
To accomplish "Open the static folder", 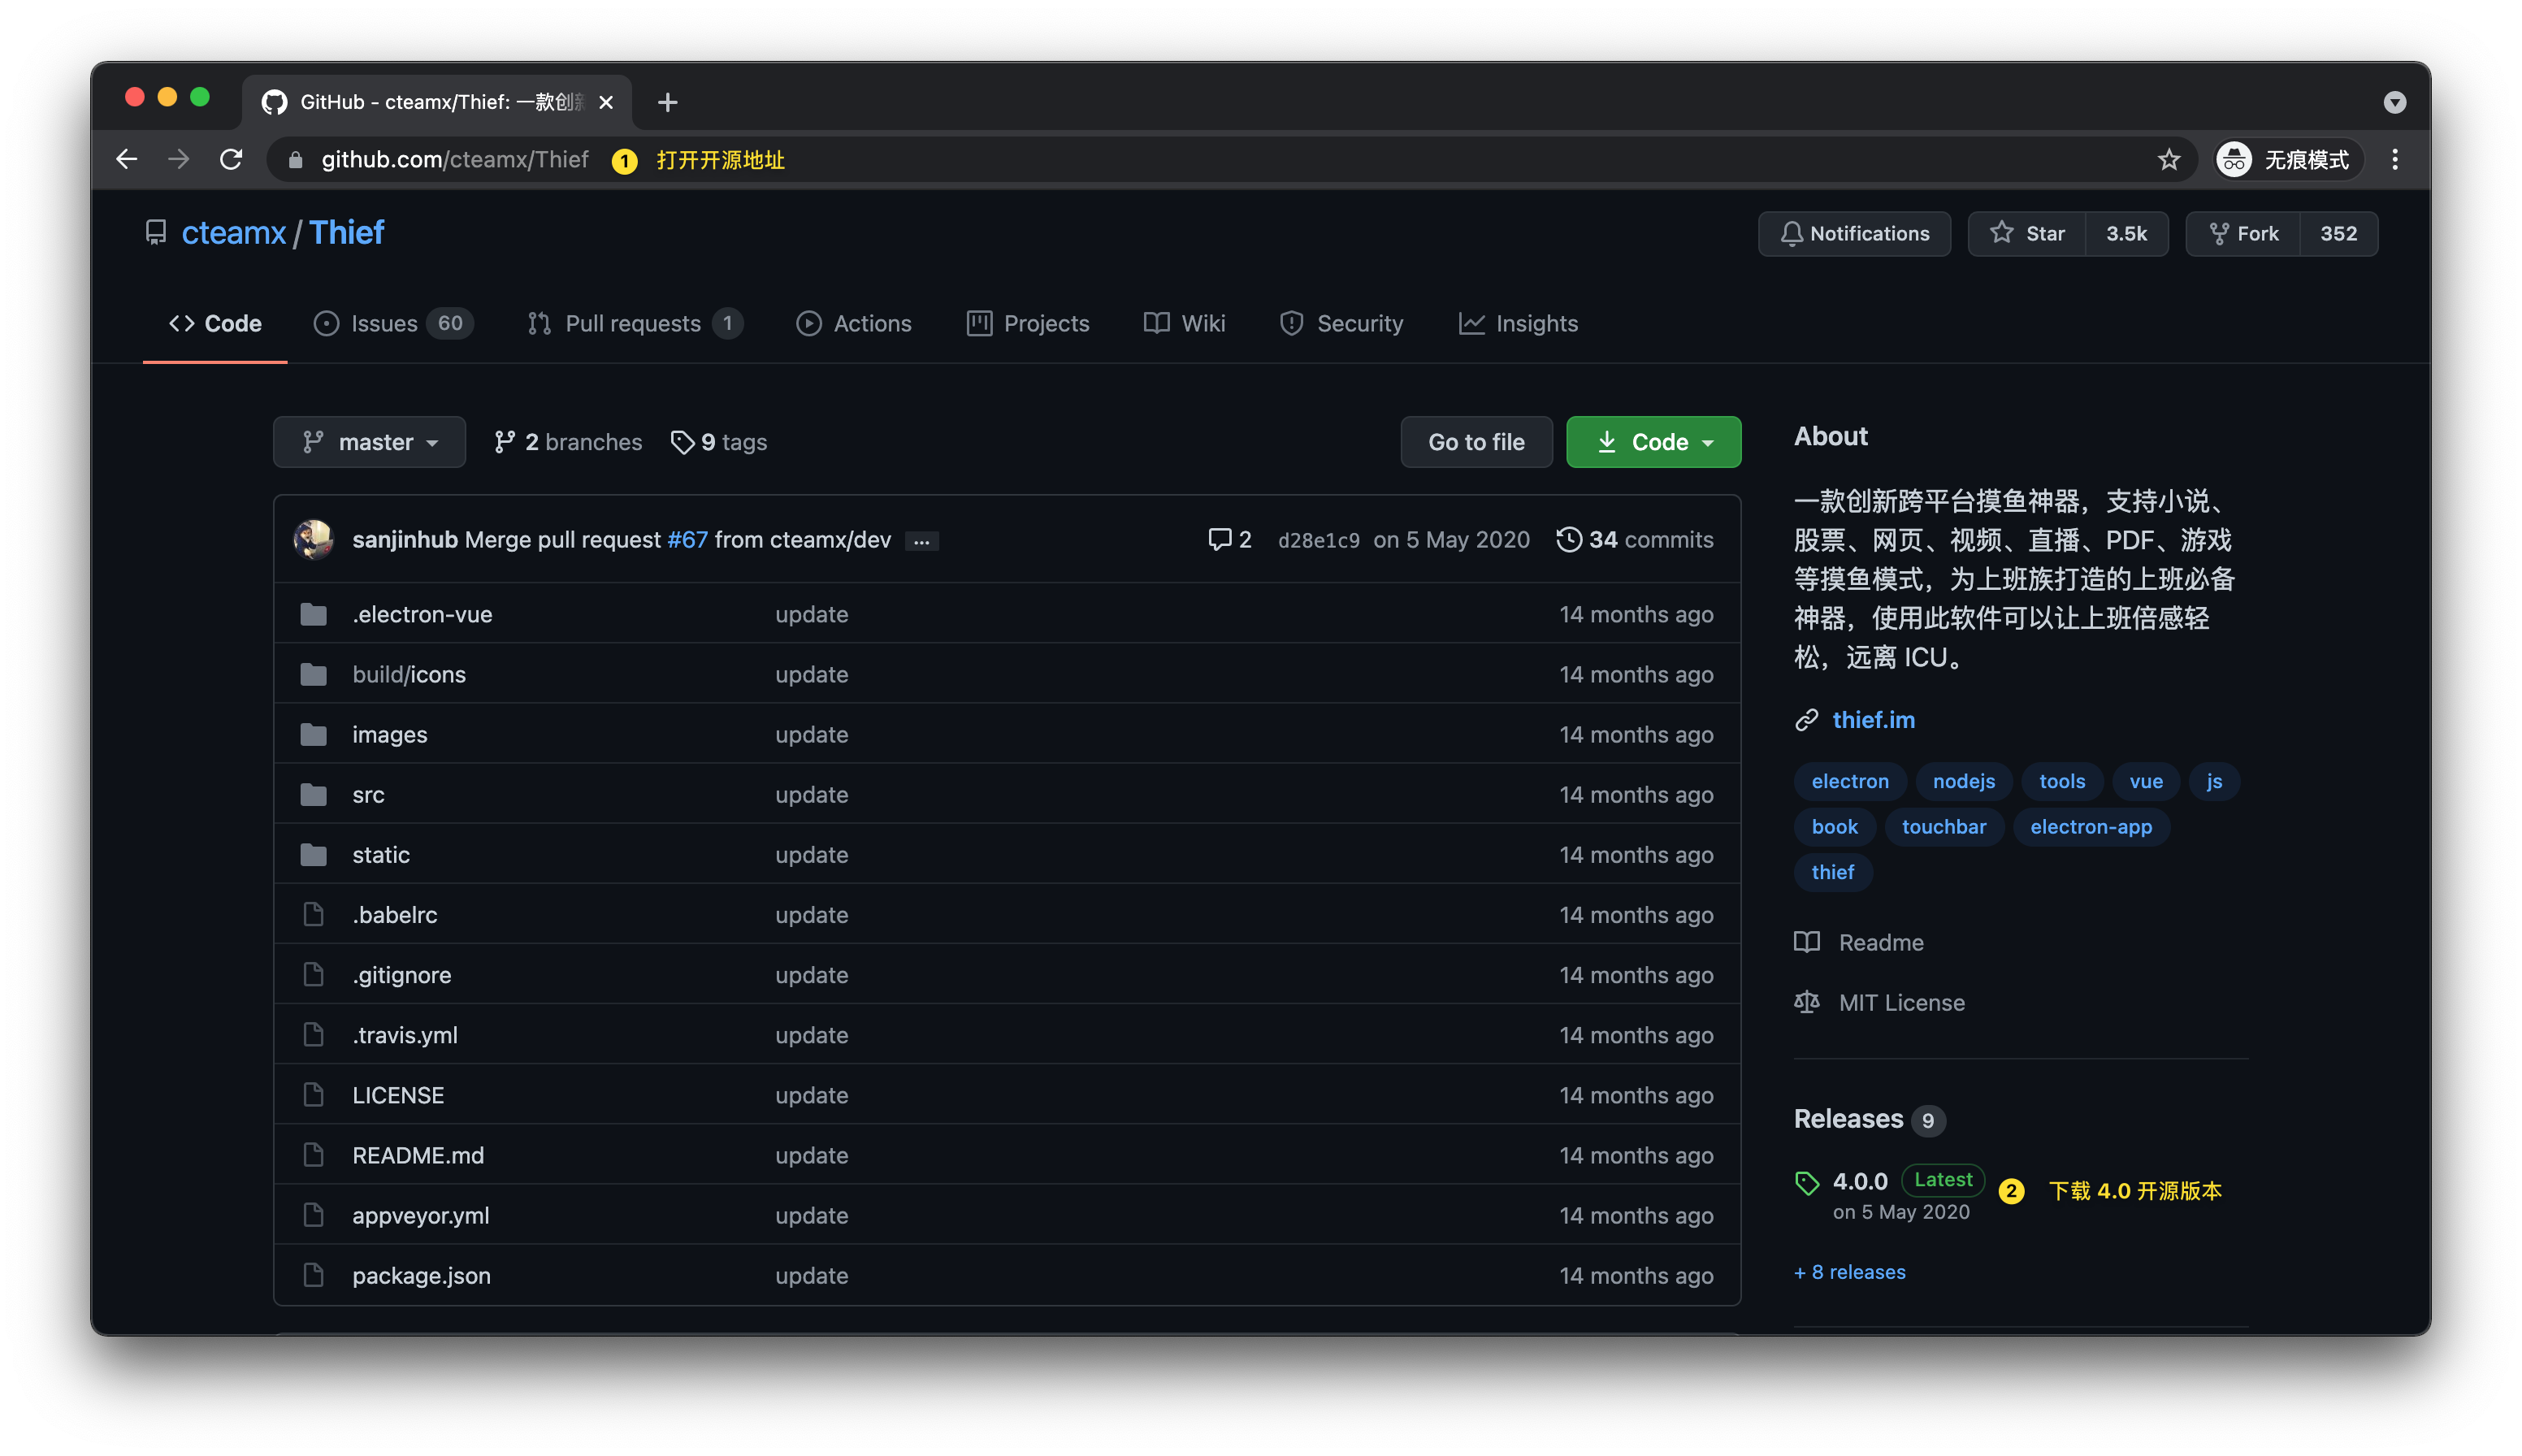I will (381, 854).
